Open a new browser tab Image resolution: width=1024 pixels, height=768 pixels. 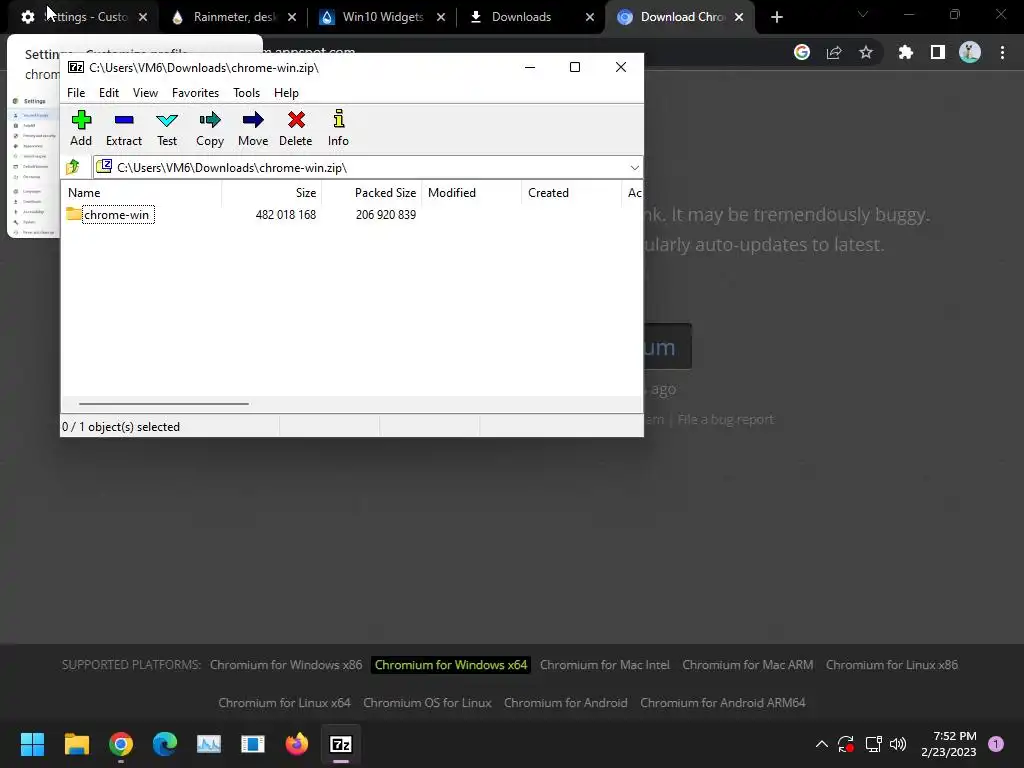[776, 17]
